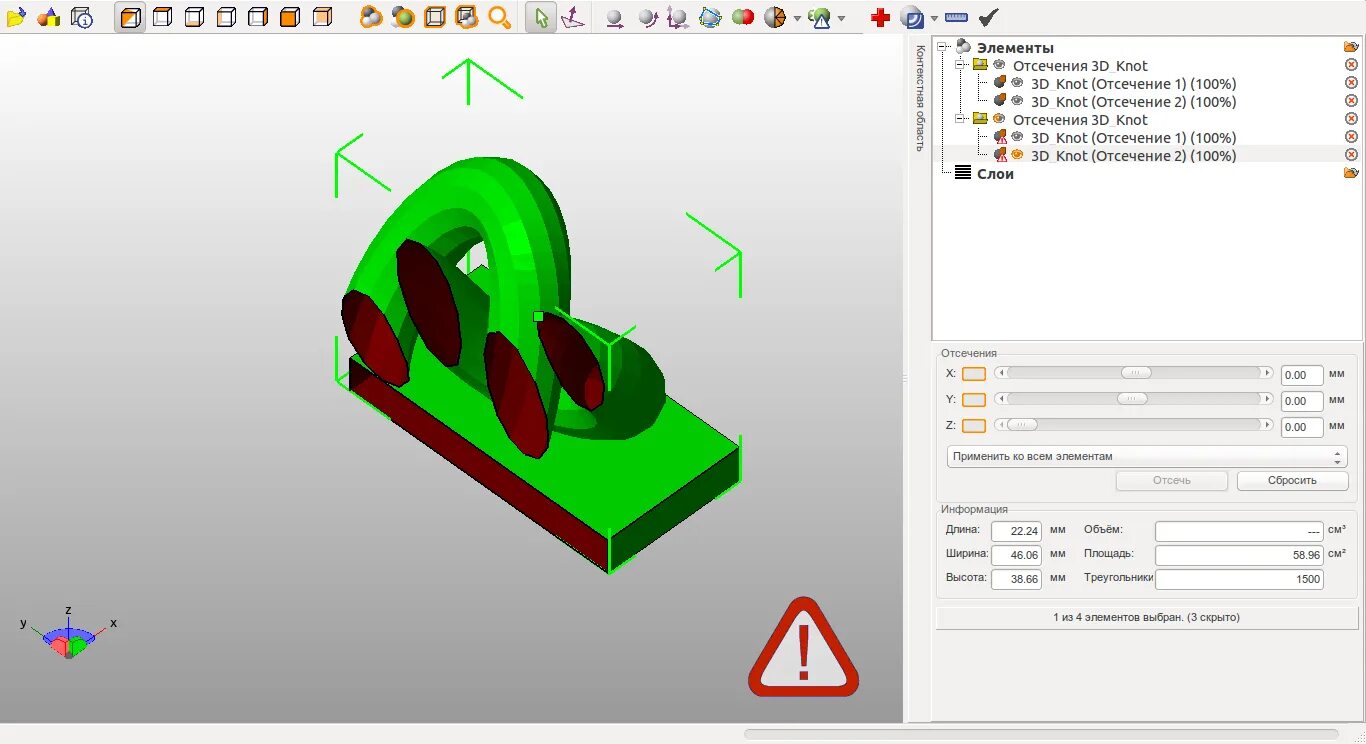1366x744 pixels.
Task: Open dropdown arrow beside blue measurement icon
Action: [x=934, y=18]
